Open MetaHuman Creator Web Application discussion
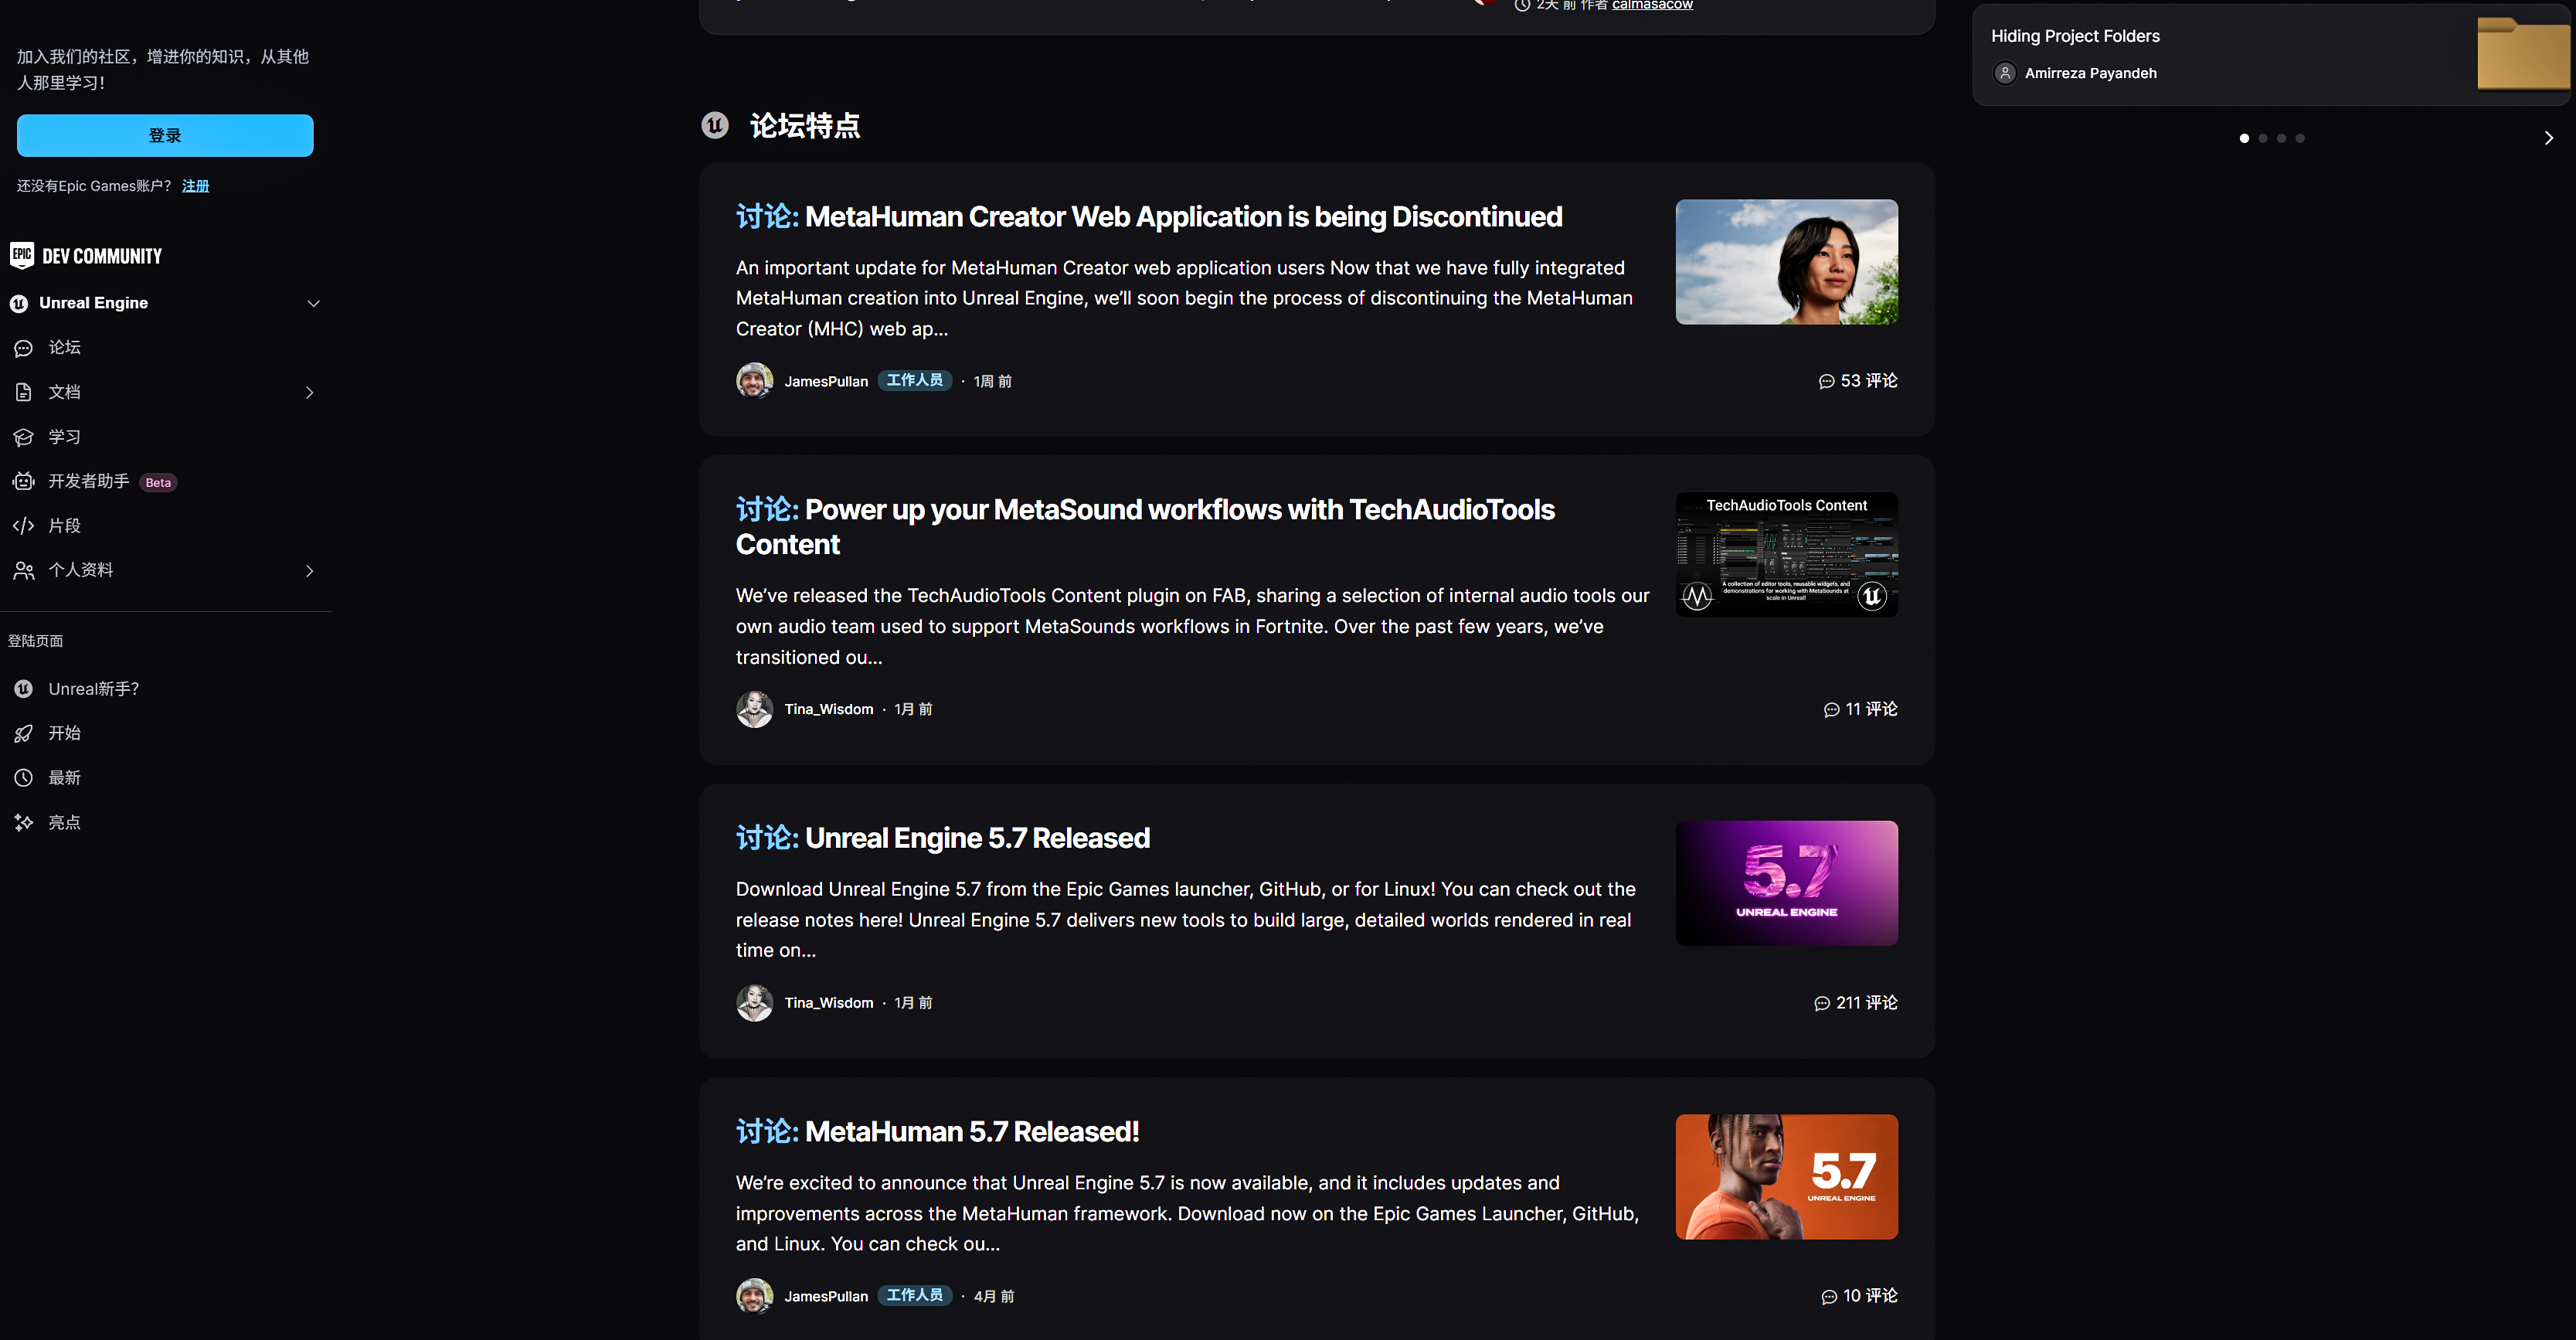 click(1149, 217)
